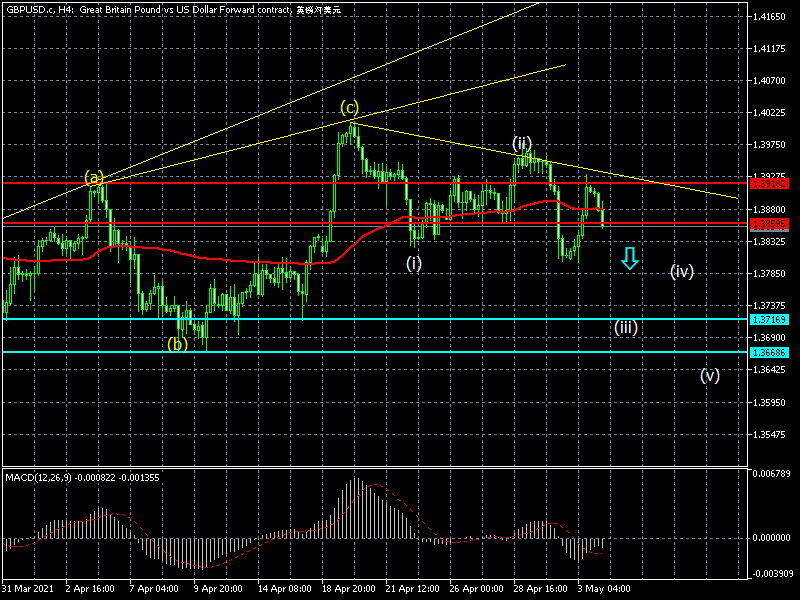Viewport: 800px width, 600px height.
Task: Select the cyan horizontal line at 1.37169
Action: click(x=375, y=319)
